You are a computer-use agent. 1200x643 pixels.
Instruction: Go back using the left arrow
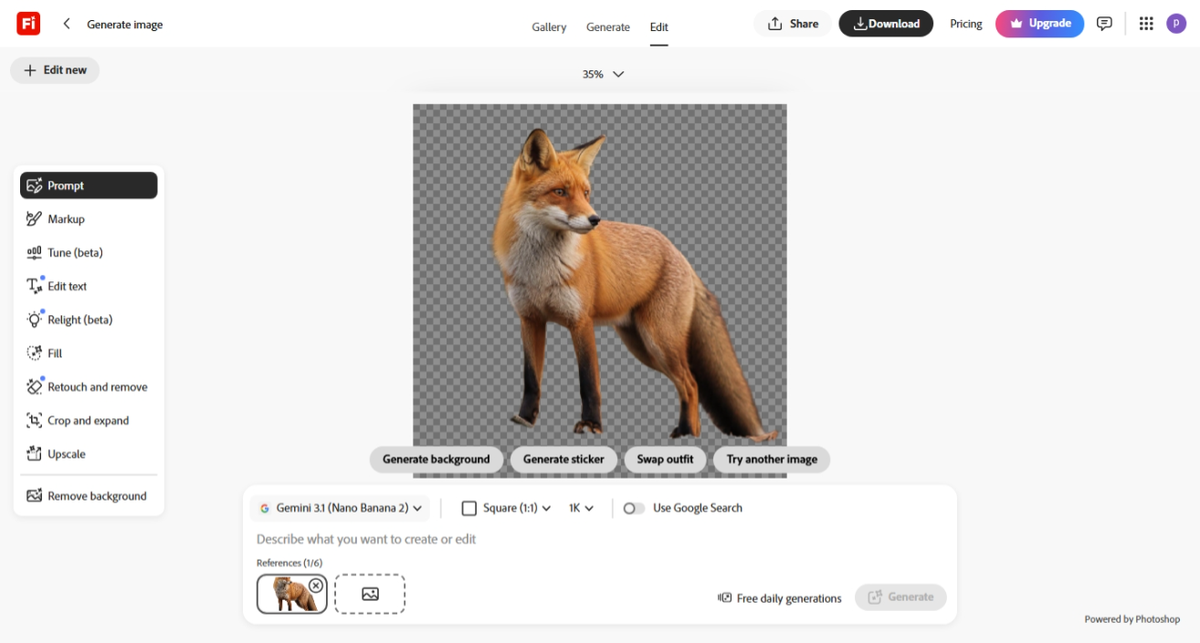pyautogui.click(x=66, y=24)
